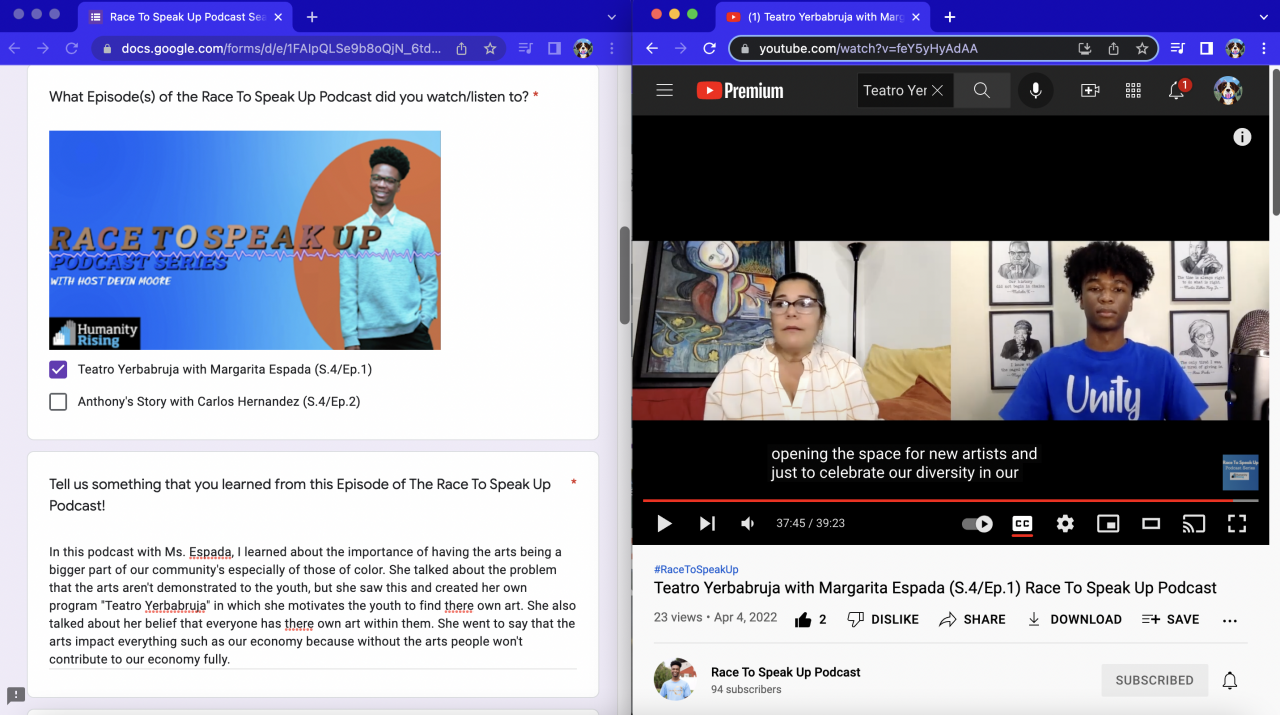The image size is (1280, 715).
Task: Open video settings gear
Action: click(1065, 524)
